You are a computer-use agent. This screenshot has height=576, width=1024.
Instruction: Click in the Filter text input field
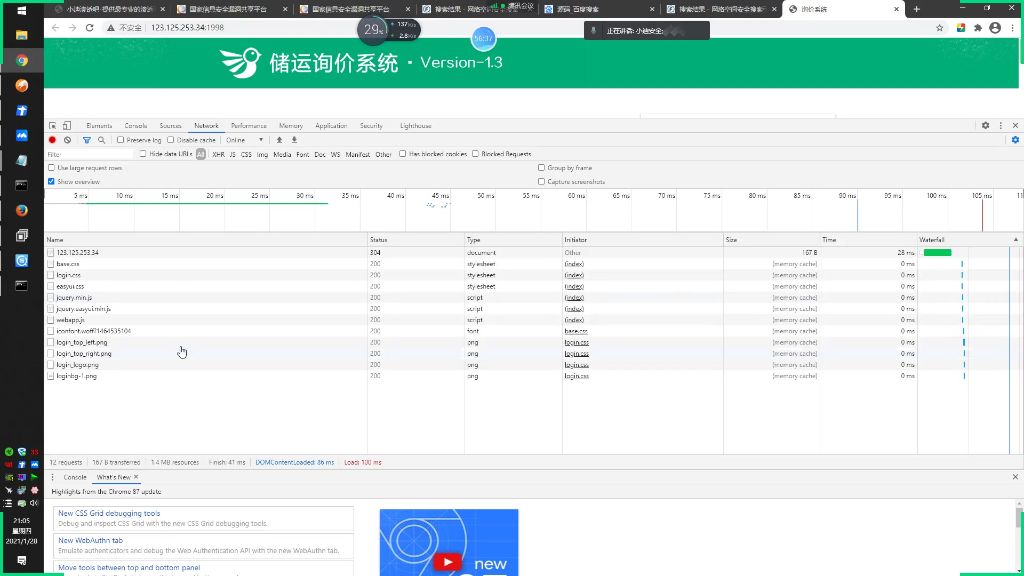tap(89, 154)
